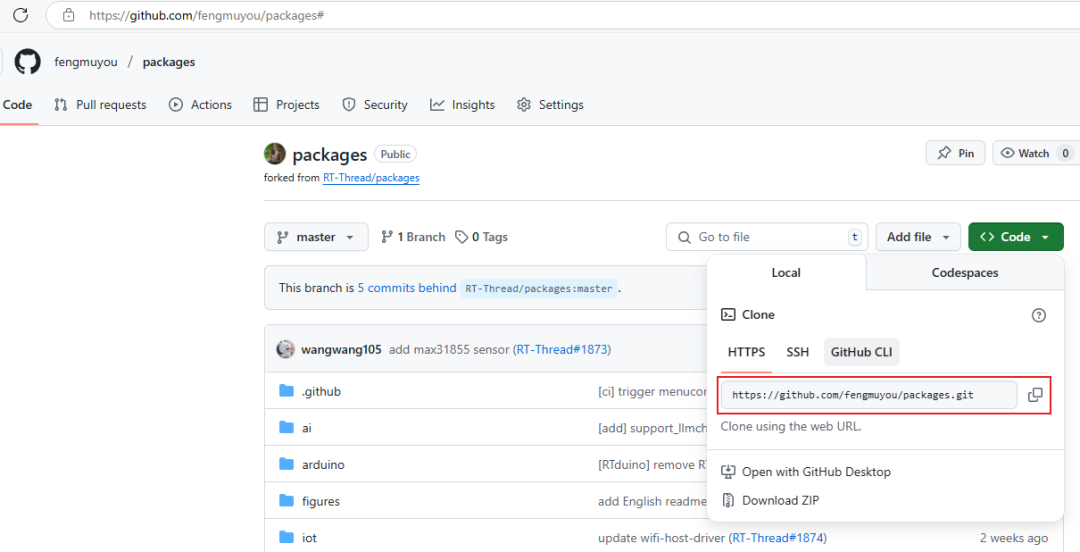Click the Download ZIP archive icon

(728, 500)
